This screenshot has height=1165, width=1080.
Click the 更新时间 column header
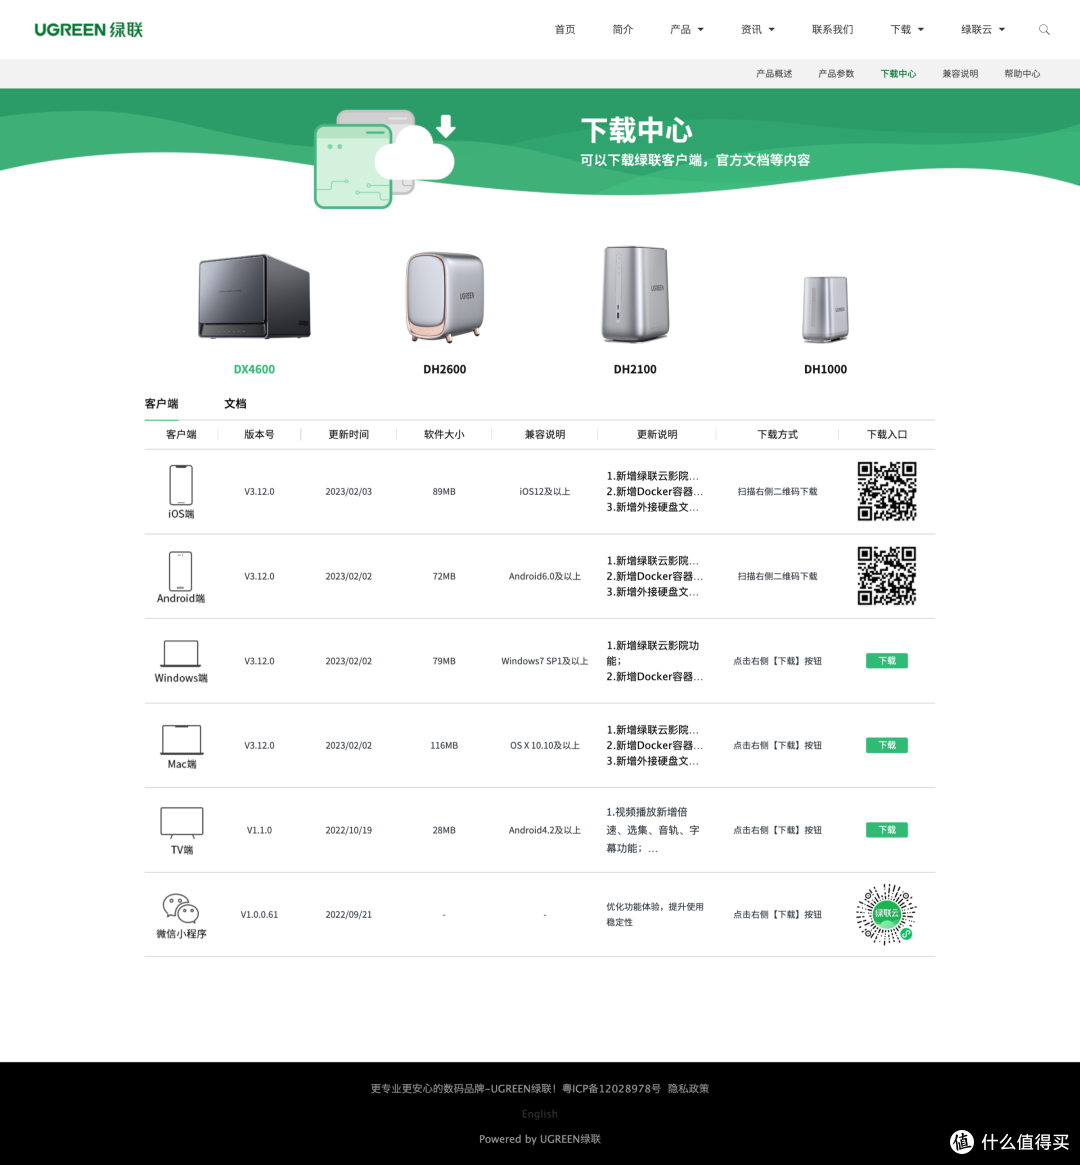pyautogui.click(x=348, y=435)
